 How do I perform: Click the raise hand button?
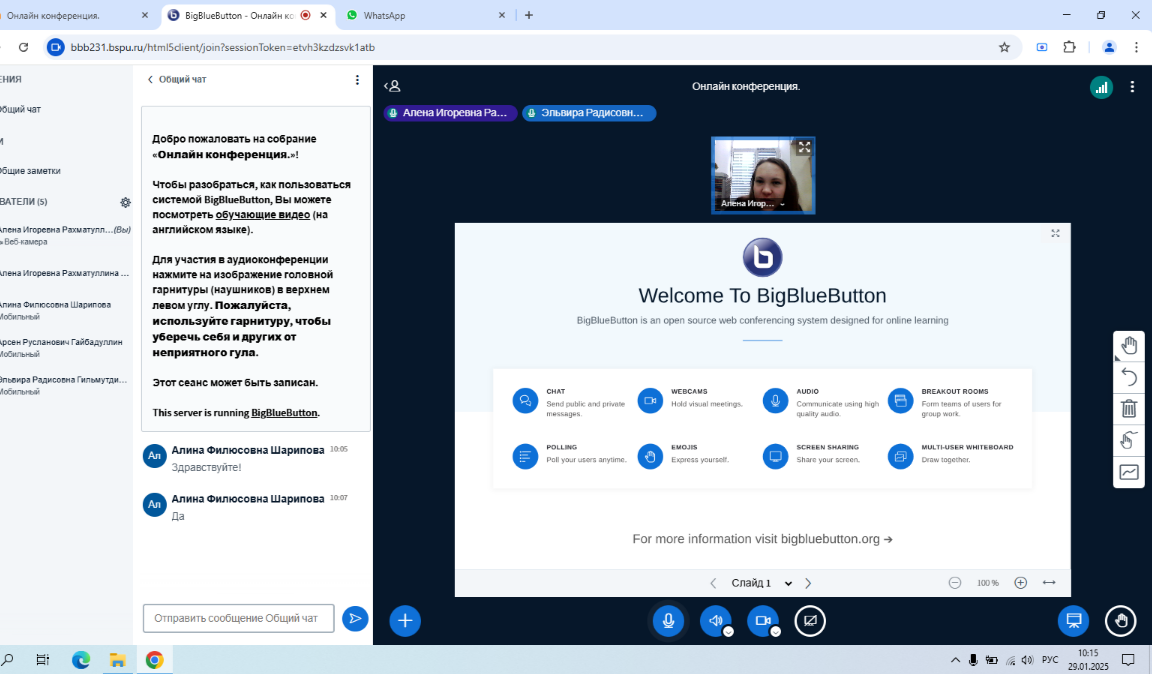pos(1120,621)
